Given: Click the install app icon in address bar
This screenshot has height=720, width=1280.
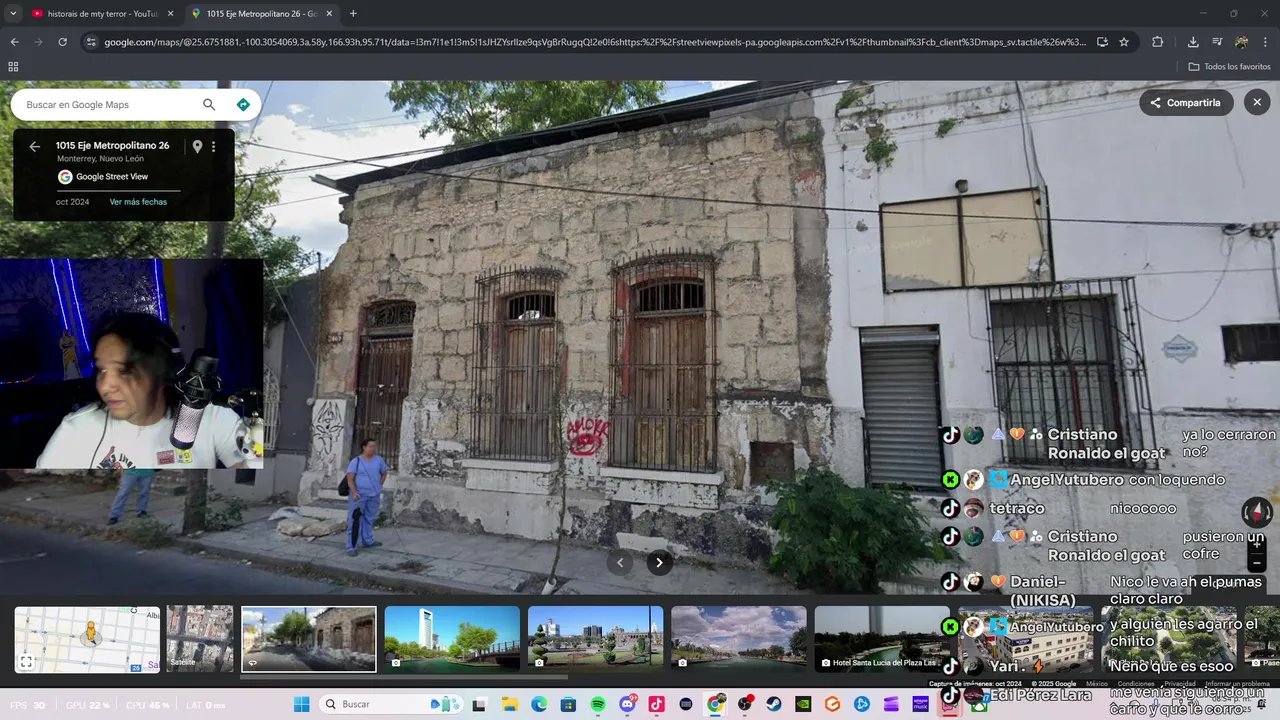Looking at the screenshot, I should click(1102, 42).
